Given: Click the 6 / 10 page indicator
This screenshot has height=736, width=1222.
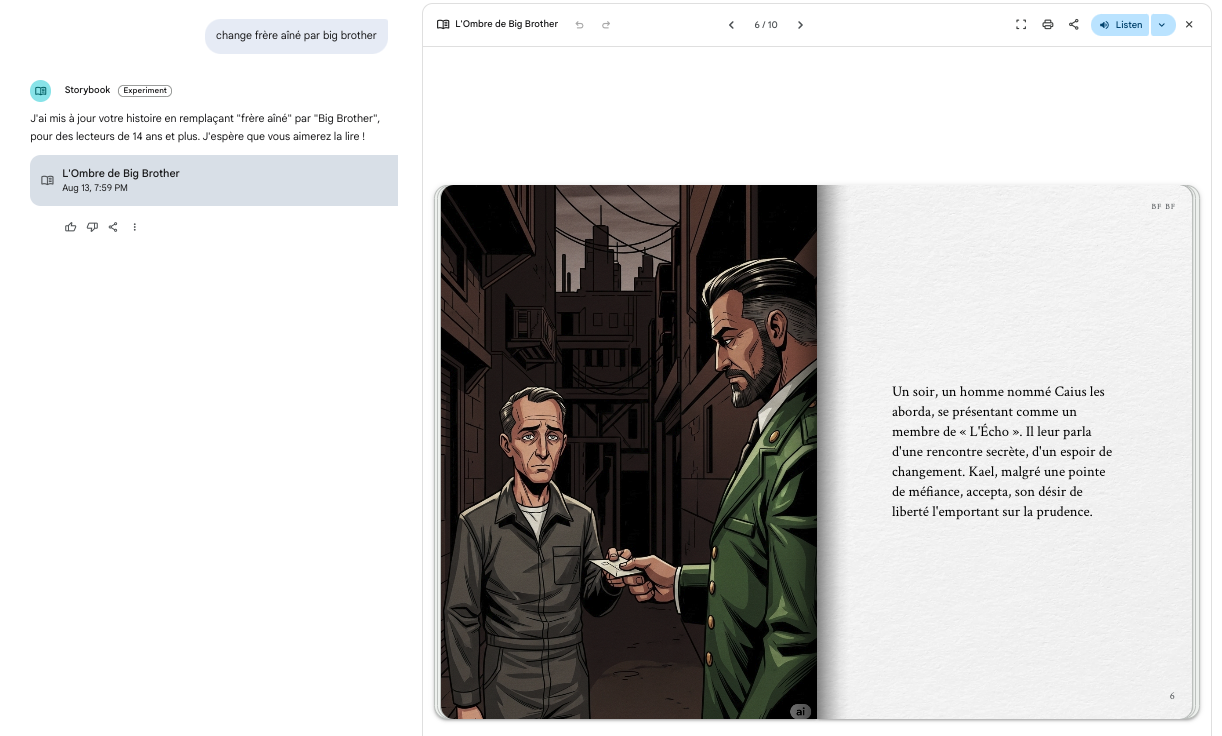Looking at the screenshot, I should tap(765, 25).
